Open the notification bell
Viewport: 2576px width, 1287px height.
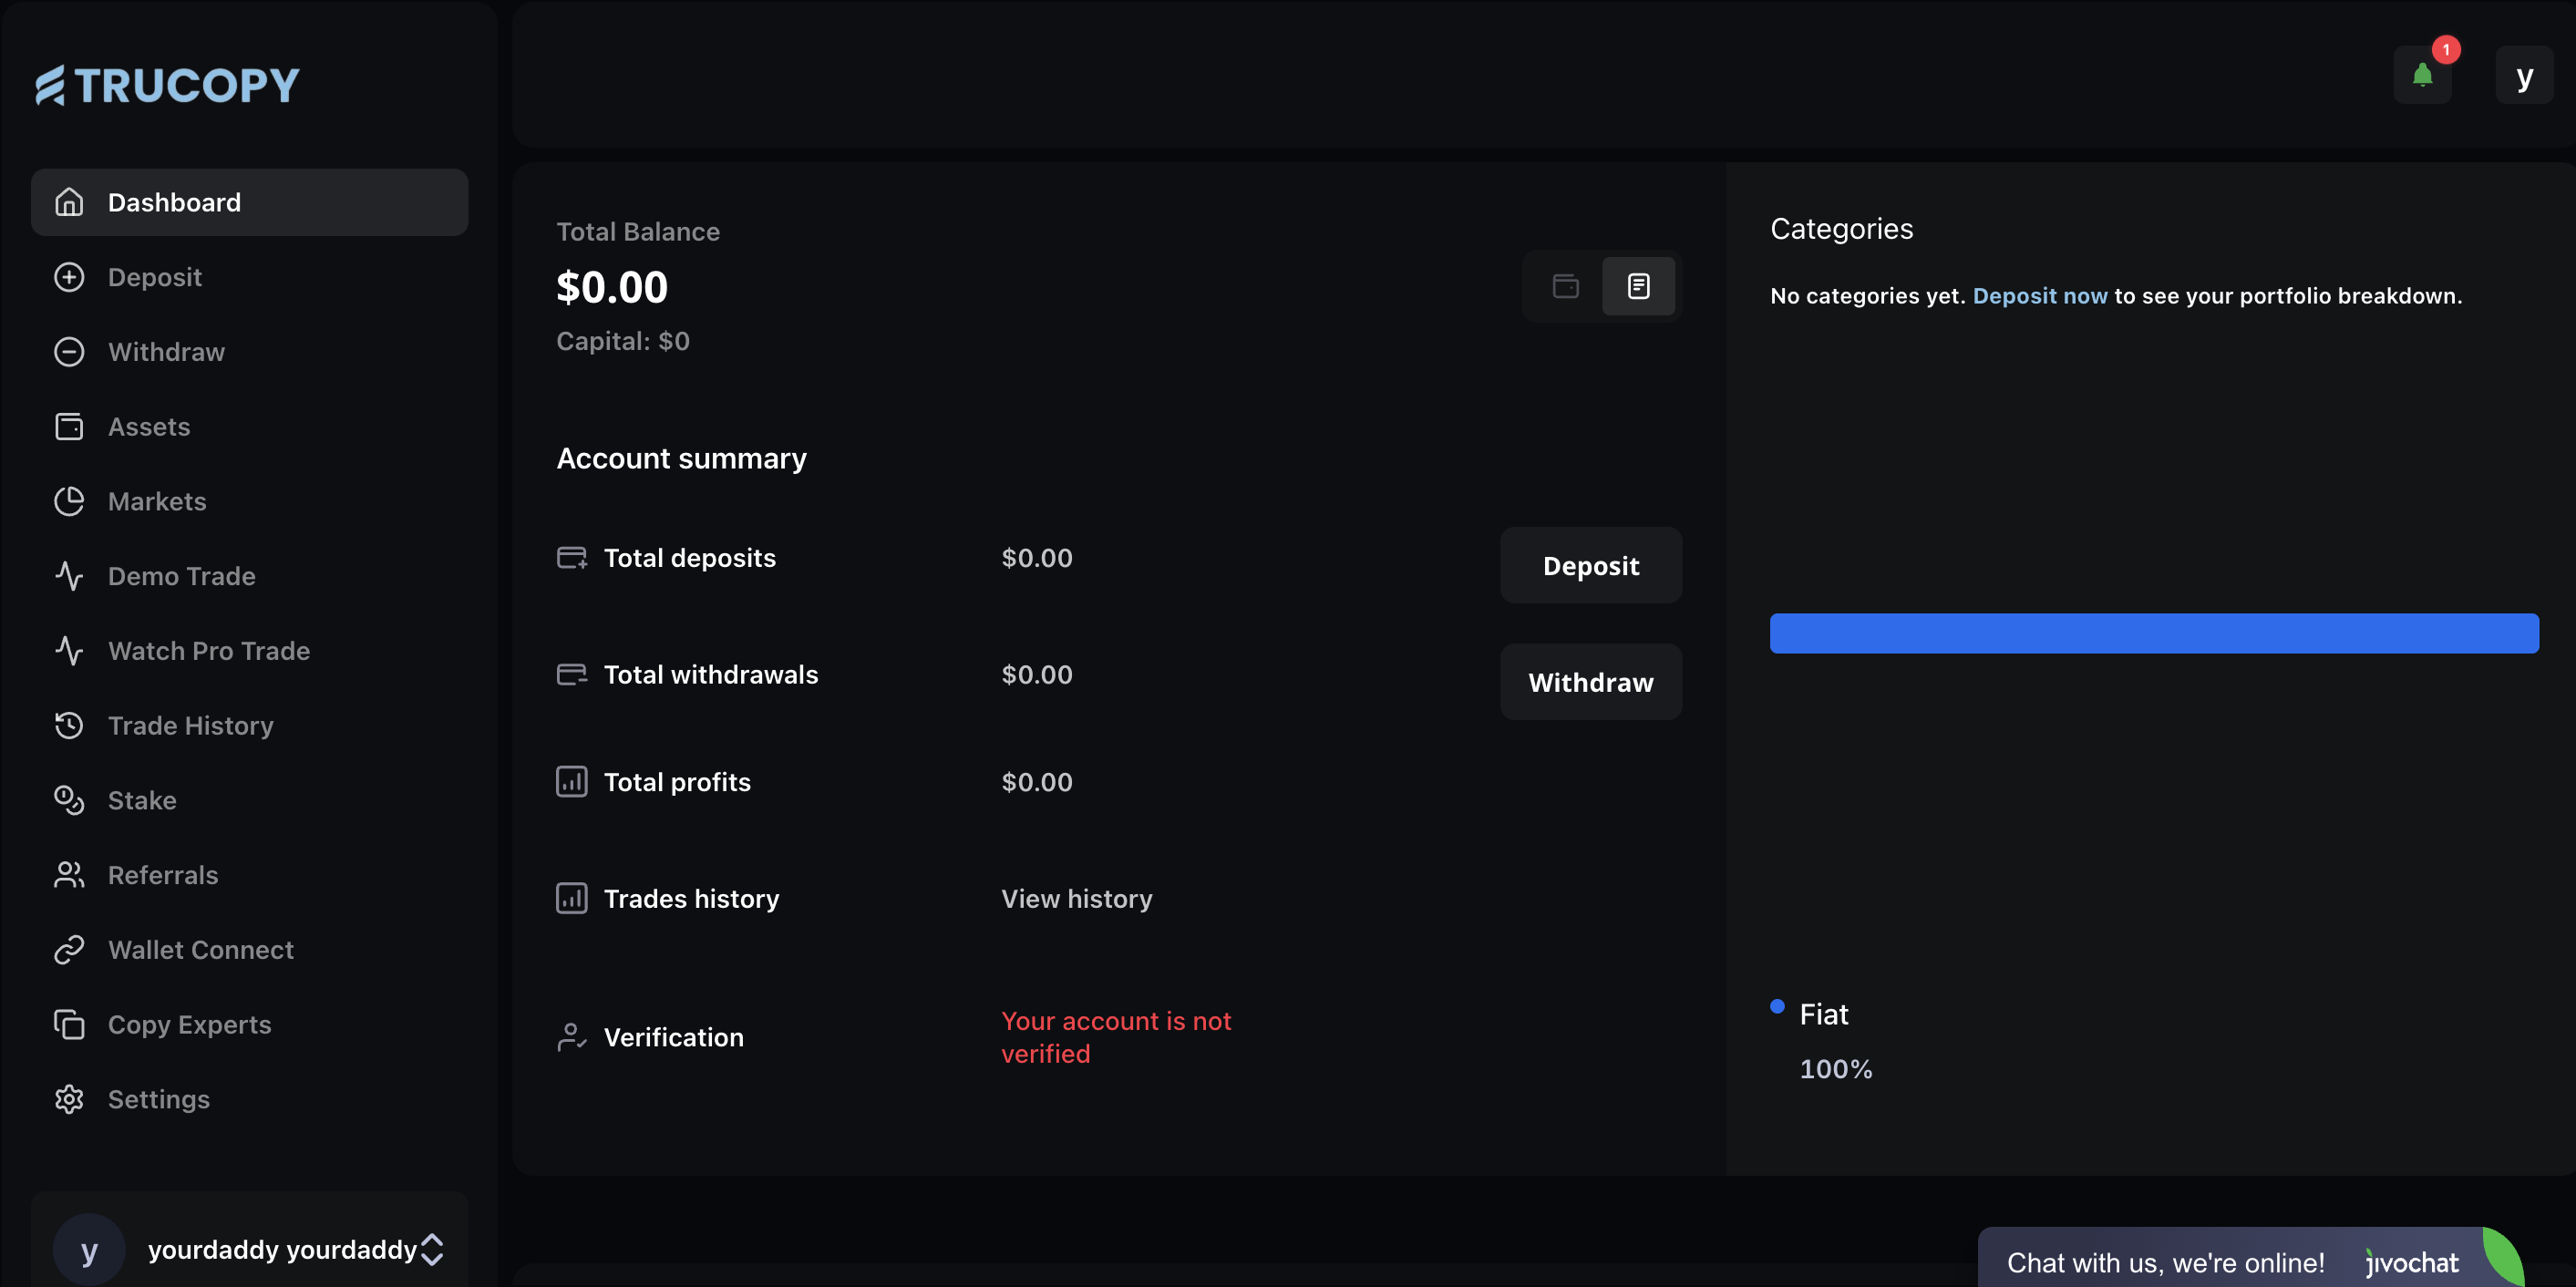tap(2422, 74)
